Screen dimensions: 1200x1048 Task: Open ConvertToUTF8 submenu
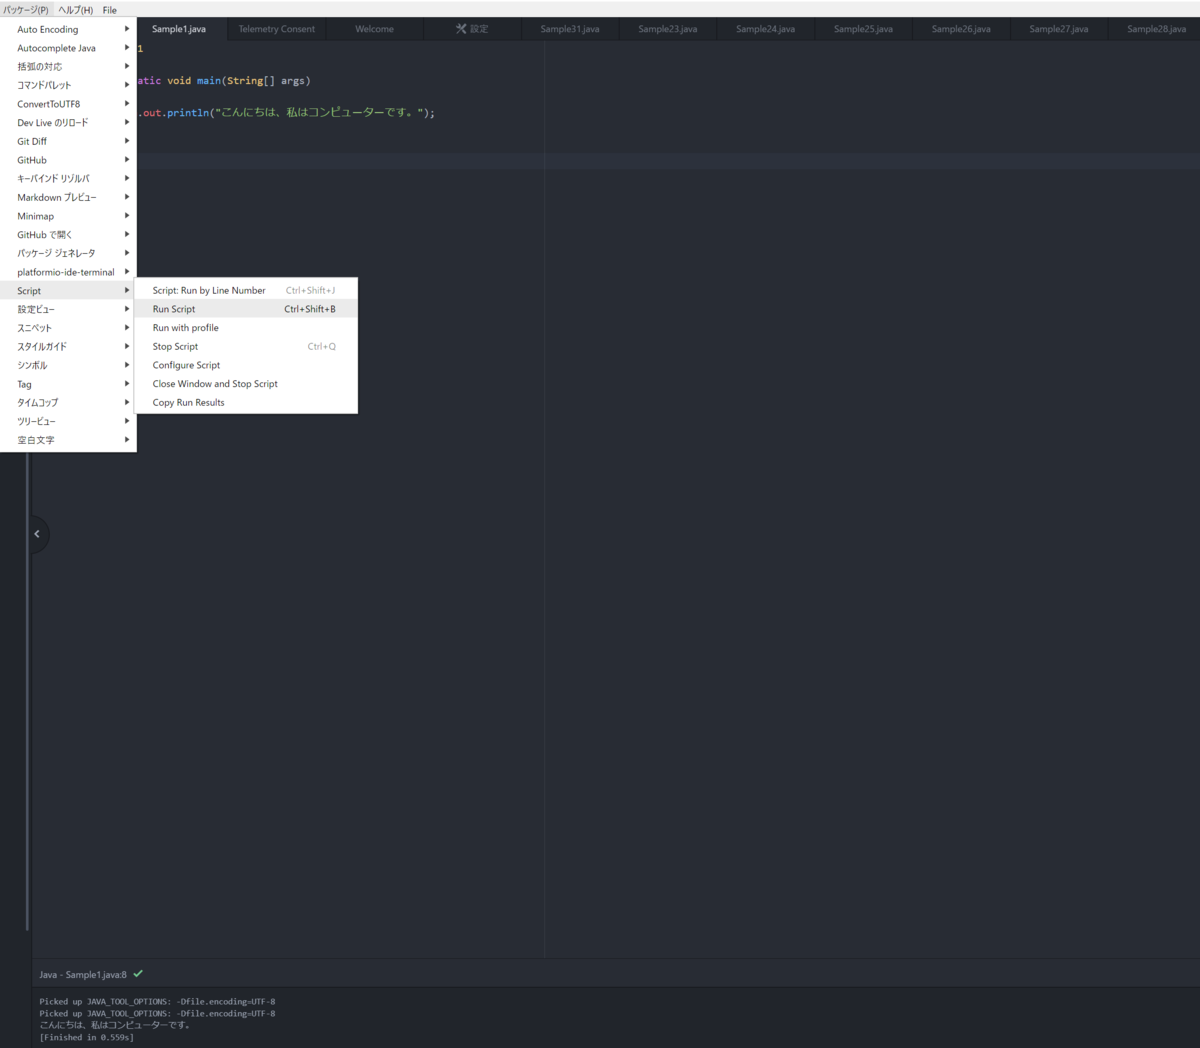68,104
